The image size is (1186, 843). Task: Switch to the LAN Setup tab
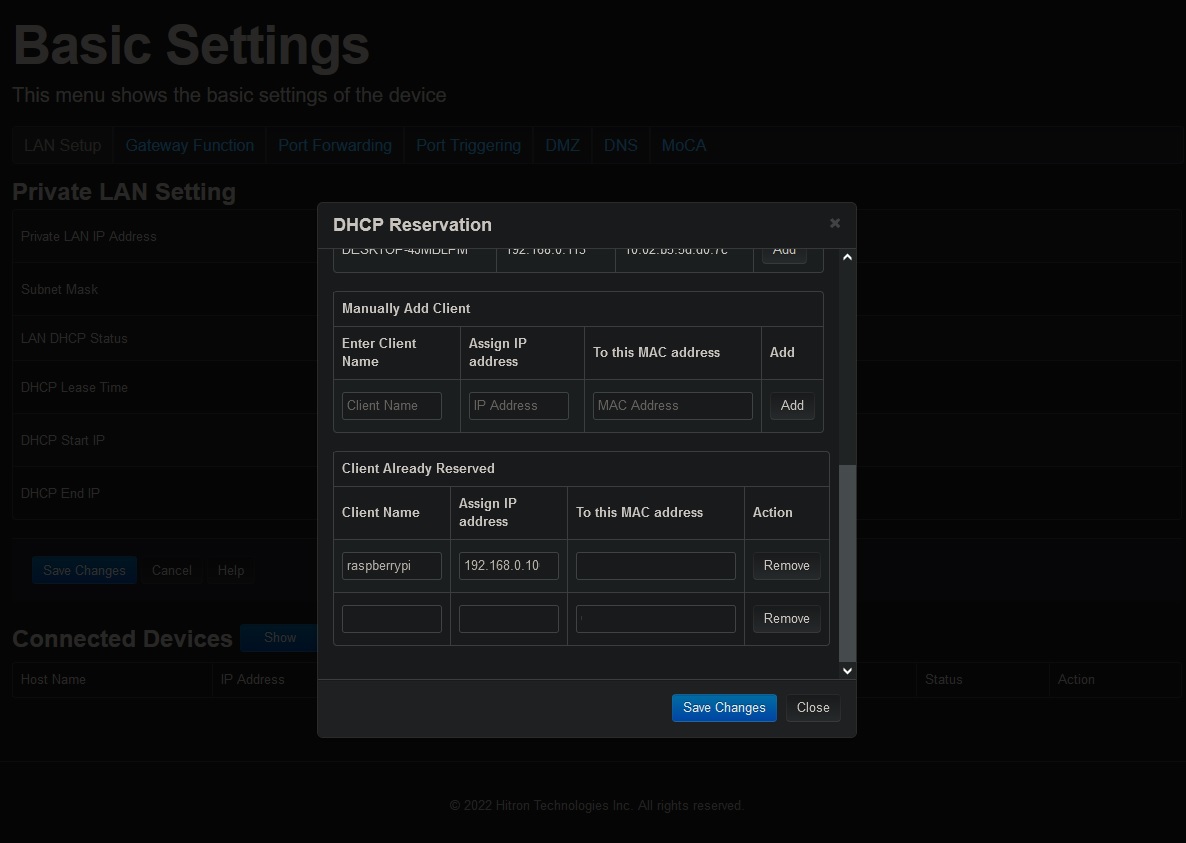(62, 145)
